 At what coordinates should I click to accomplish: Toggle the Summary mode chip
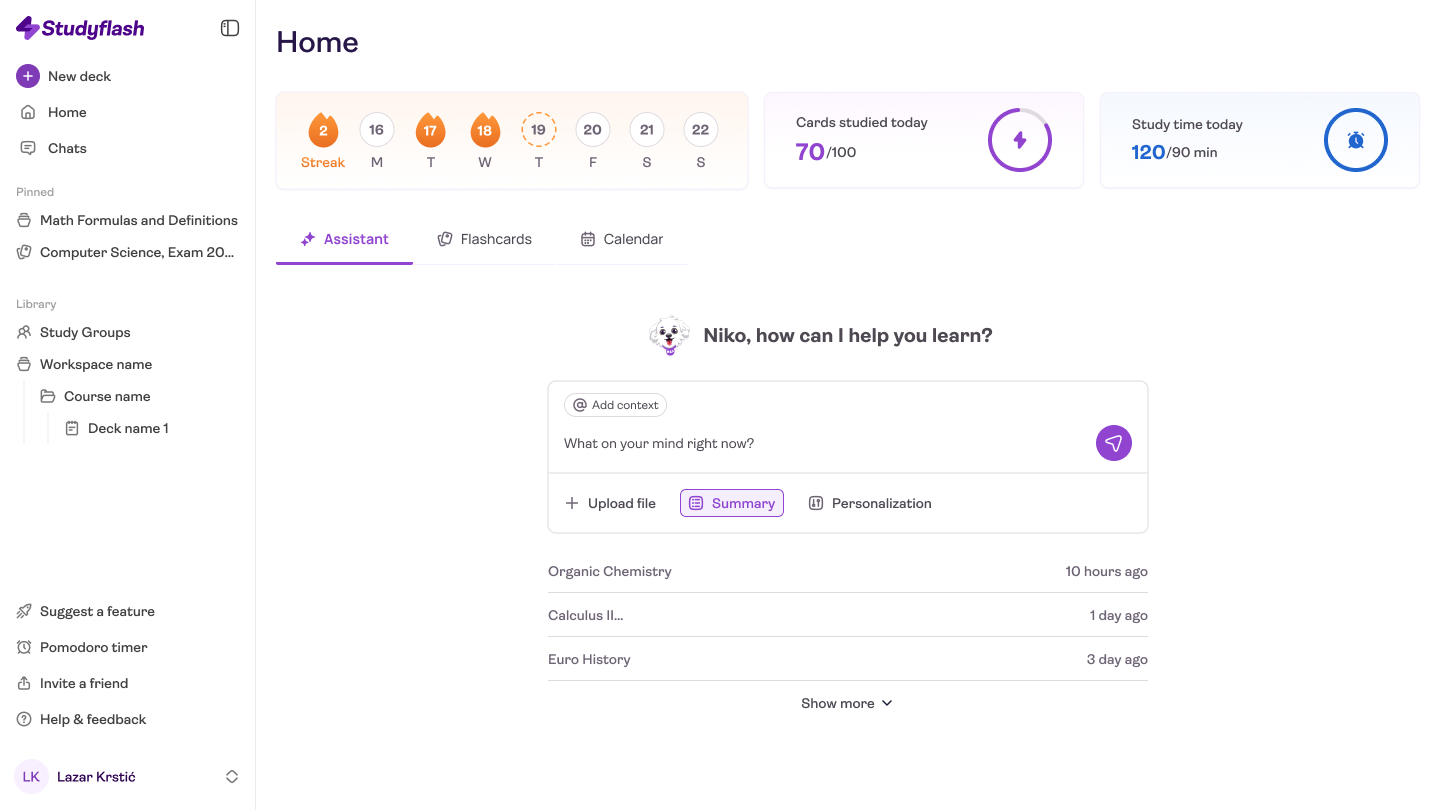731,503
